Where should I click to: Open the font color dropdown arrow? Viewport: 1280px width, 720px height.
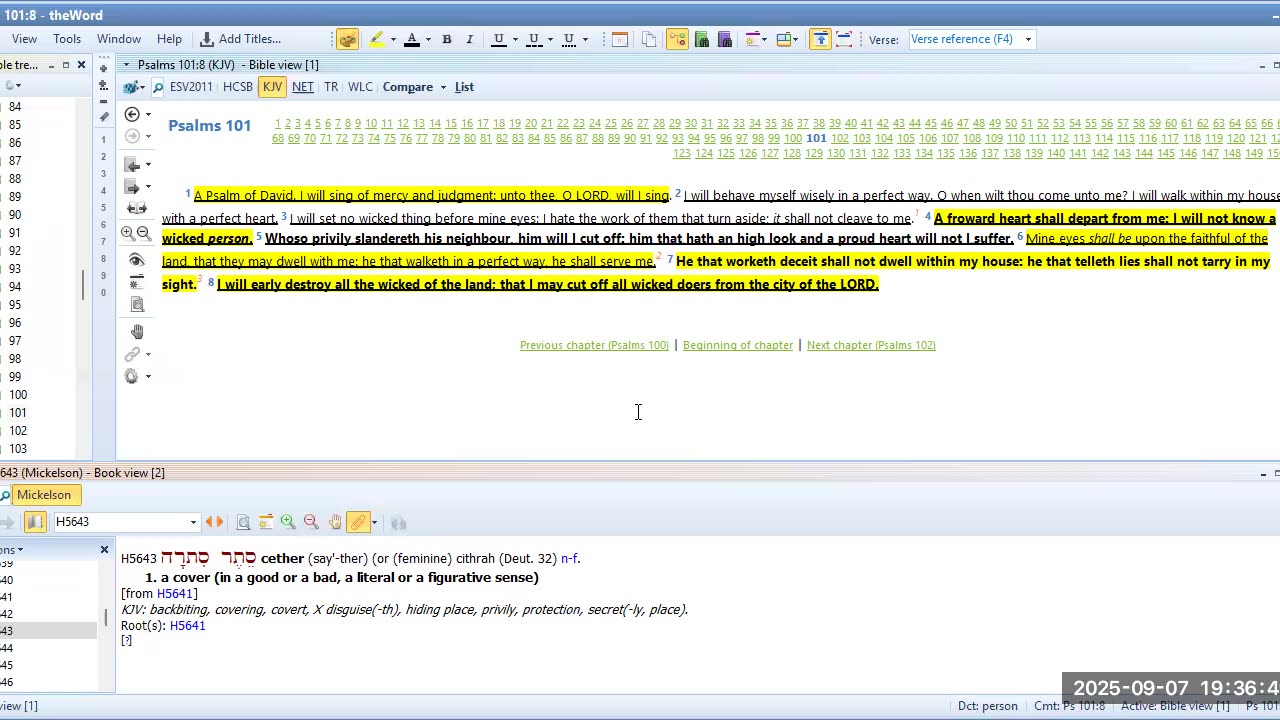[428, 39]
